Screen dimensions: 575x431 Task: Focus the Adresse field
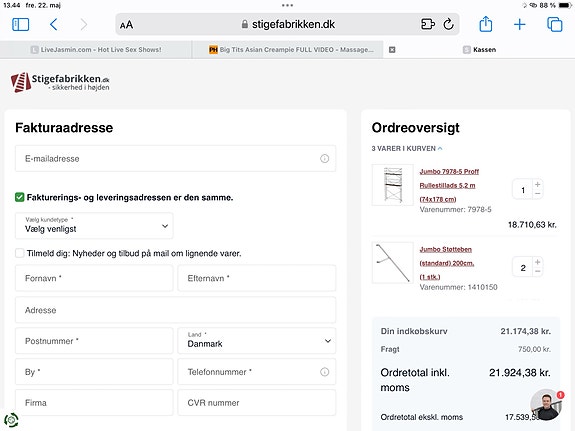tap(175, 310)
